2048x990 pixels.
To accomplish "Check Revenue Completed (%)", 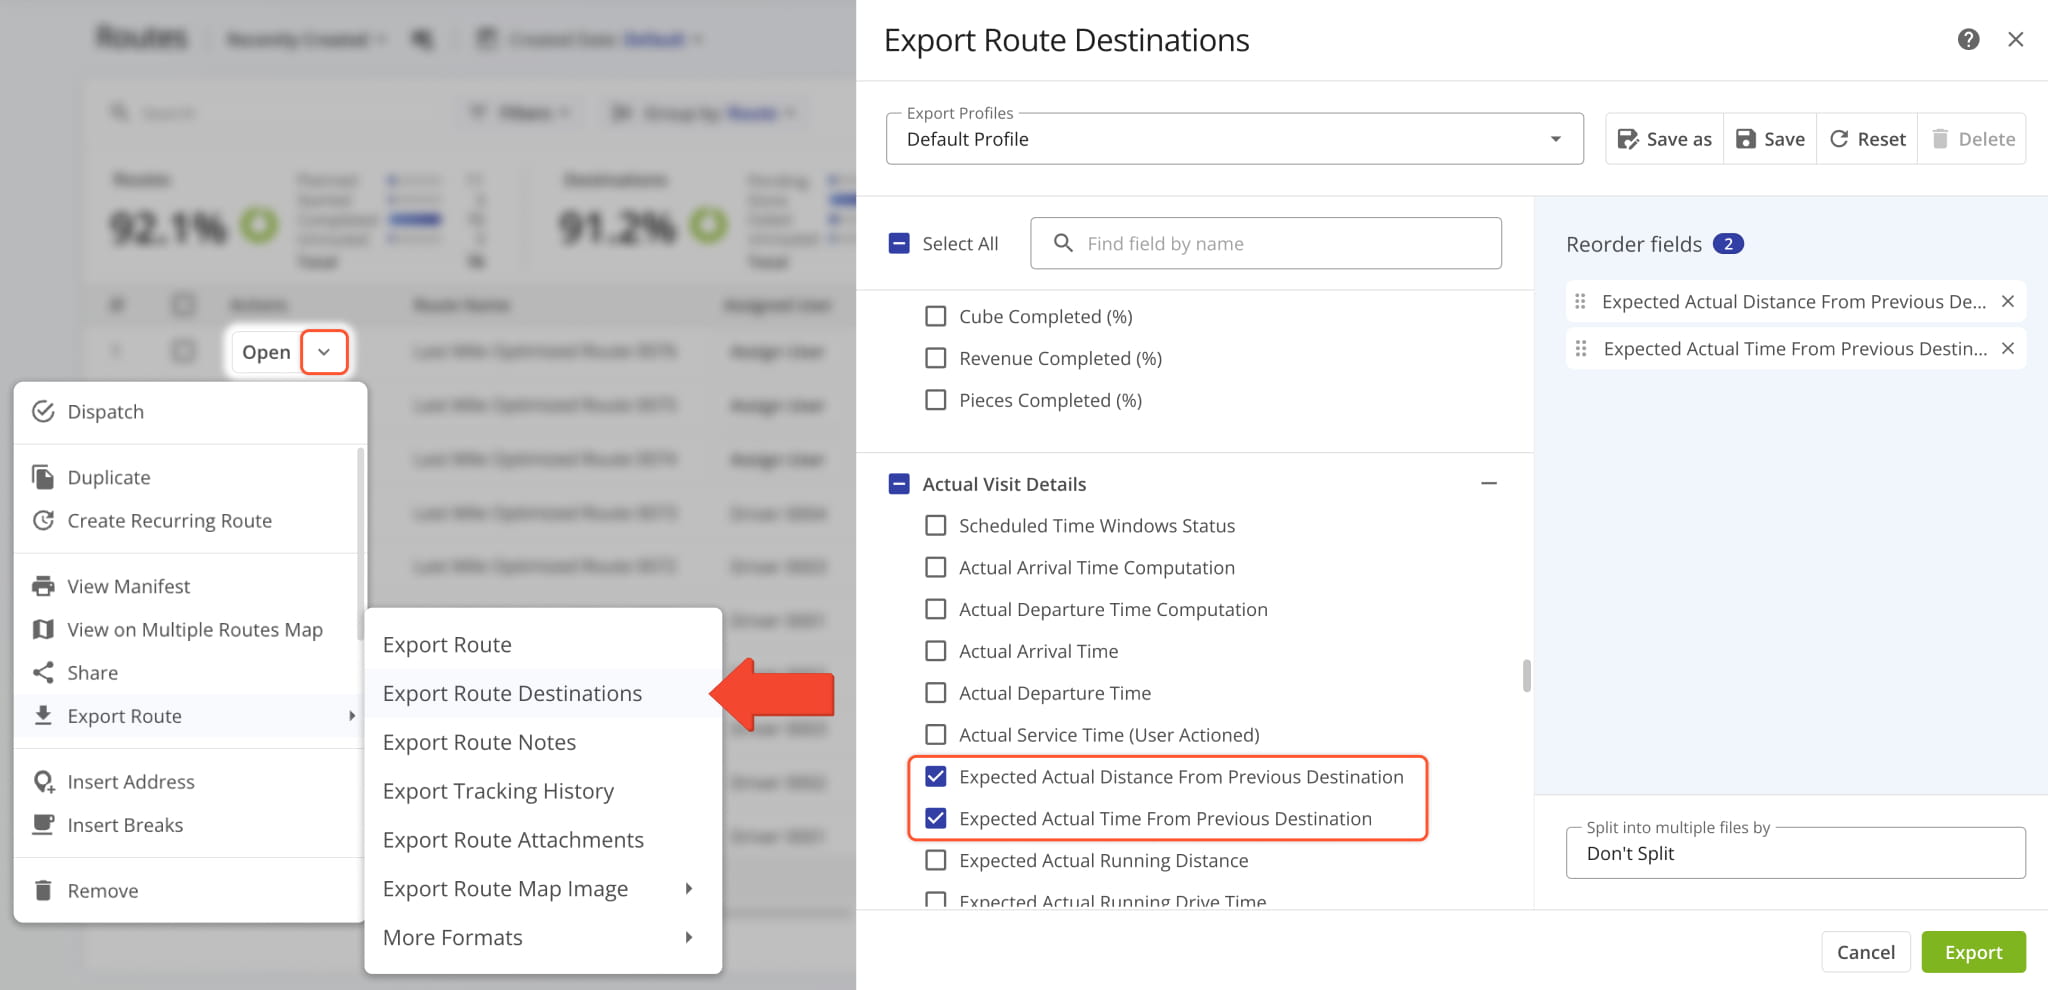I will pyautogui.click(x=936, y=358).
